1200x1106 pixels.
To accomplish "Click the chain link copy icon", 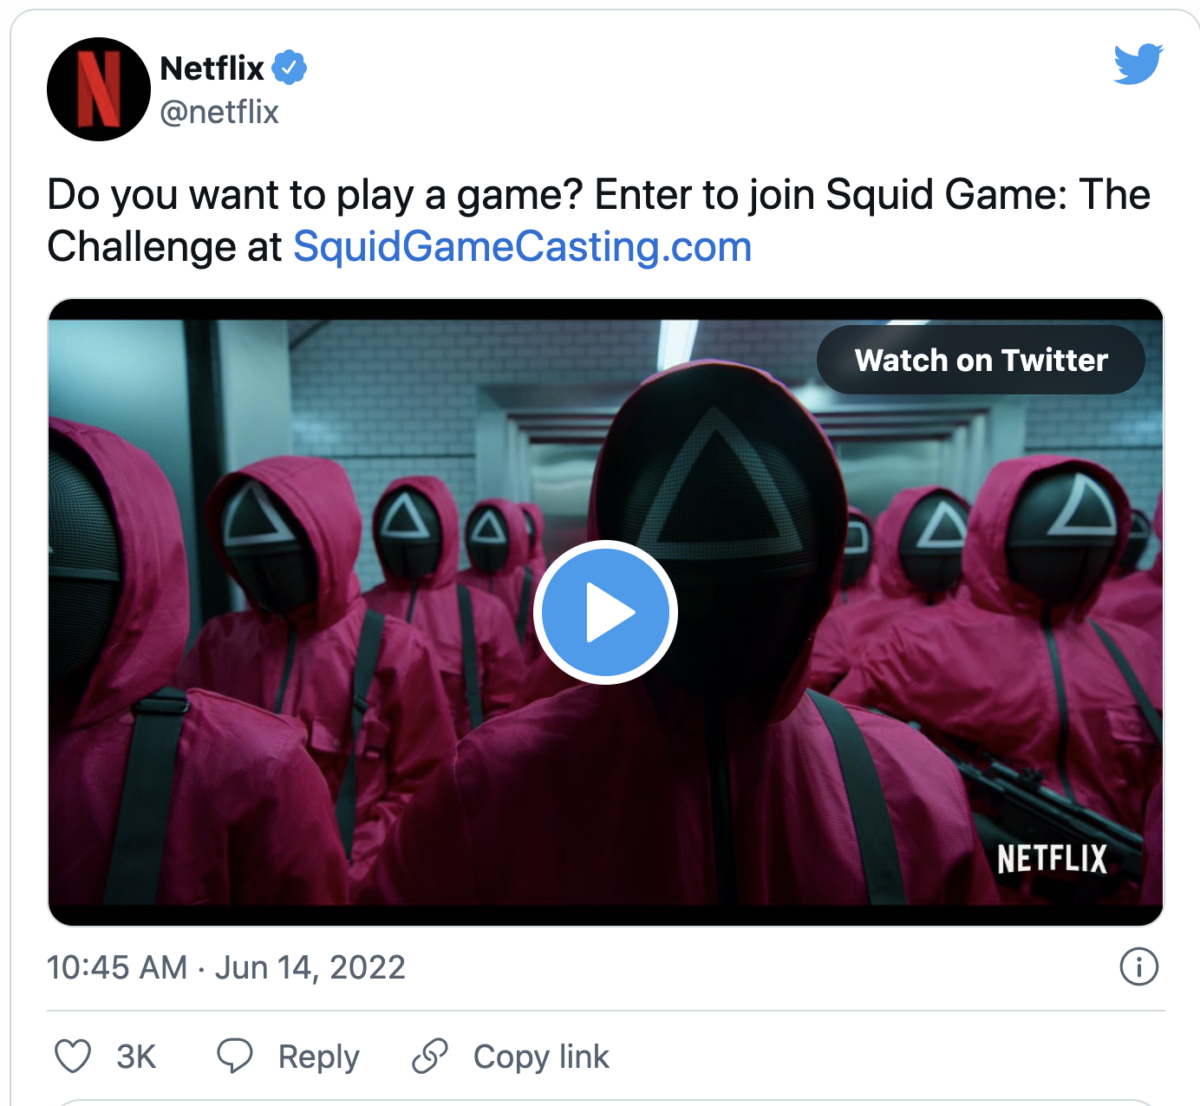I will 430,1056.
